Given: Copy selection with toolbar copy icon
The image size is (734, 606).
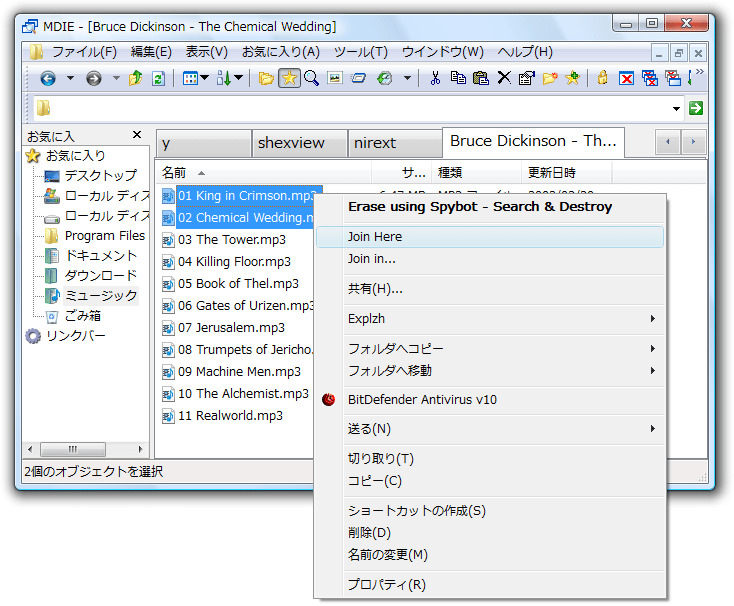Looking at the screenshot, I should 458,78.
